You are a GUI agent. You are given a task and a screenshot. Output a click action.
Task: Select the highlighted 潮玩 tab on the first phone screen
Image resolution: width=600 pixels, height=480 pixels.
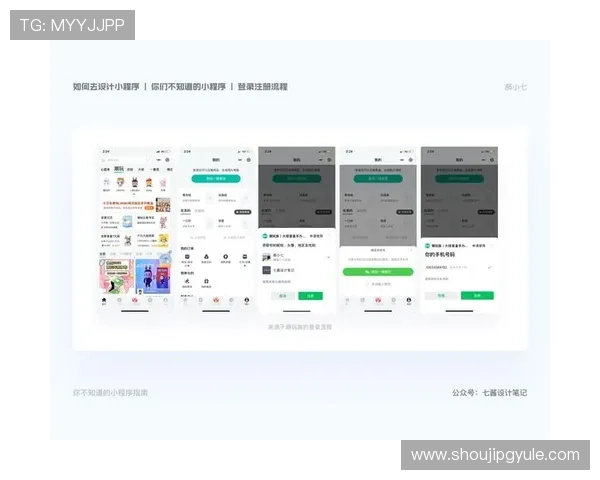pos(119,169)
